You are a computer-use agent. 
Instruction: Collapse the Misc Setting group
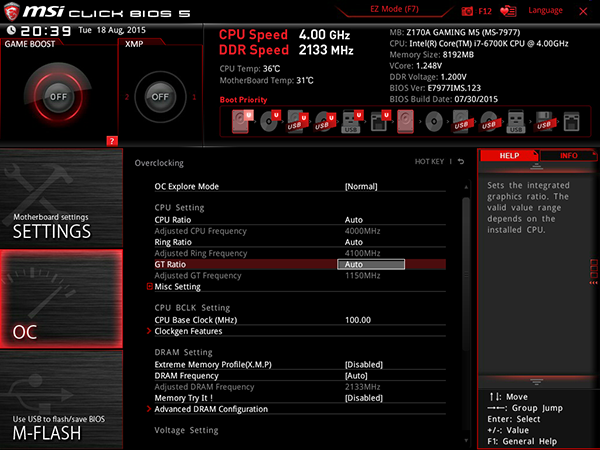click(x=150, y=286)
